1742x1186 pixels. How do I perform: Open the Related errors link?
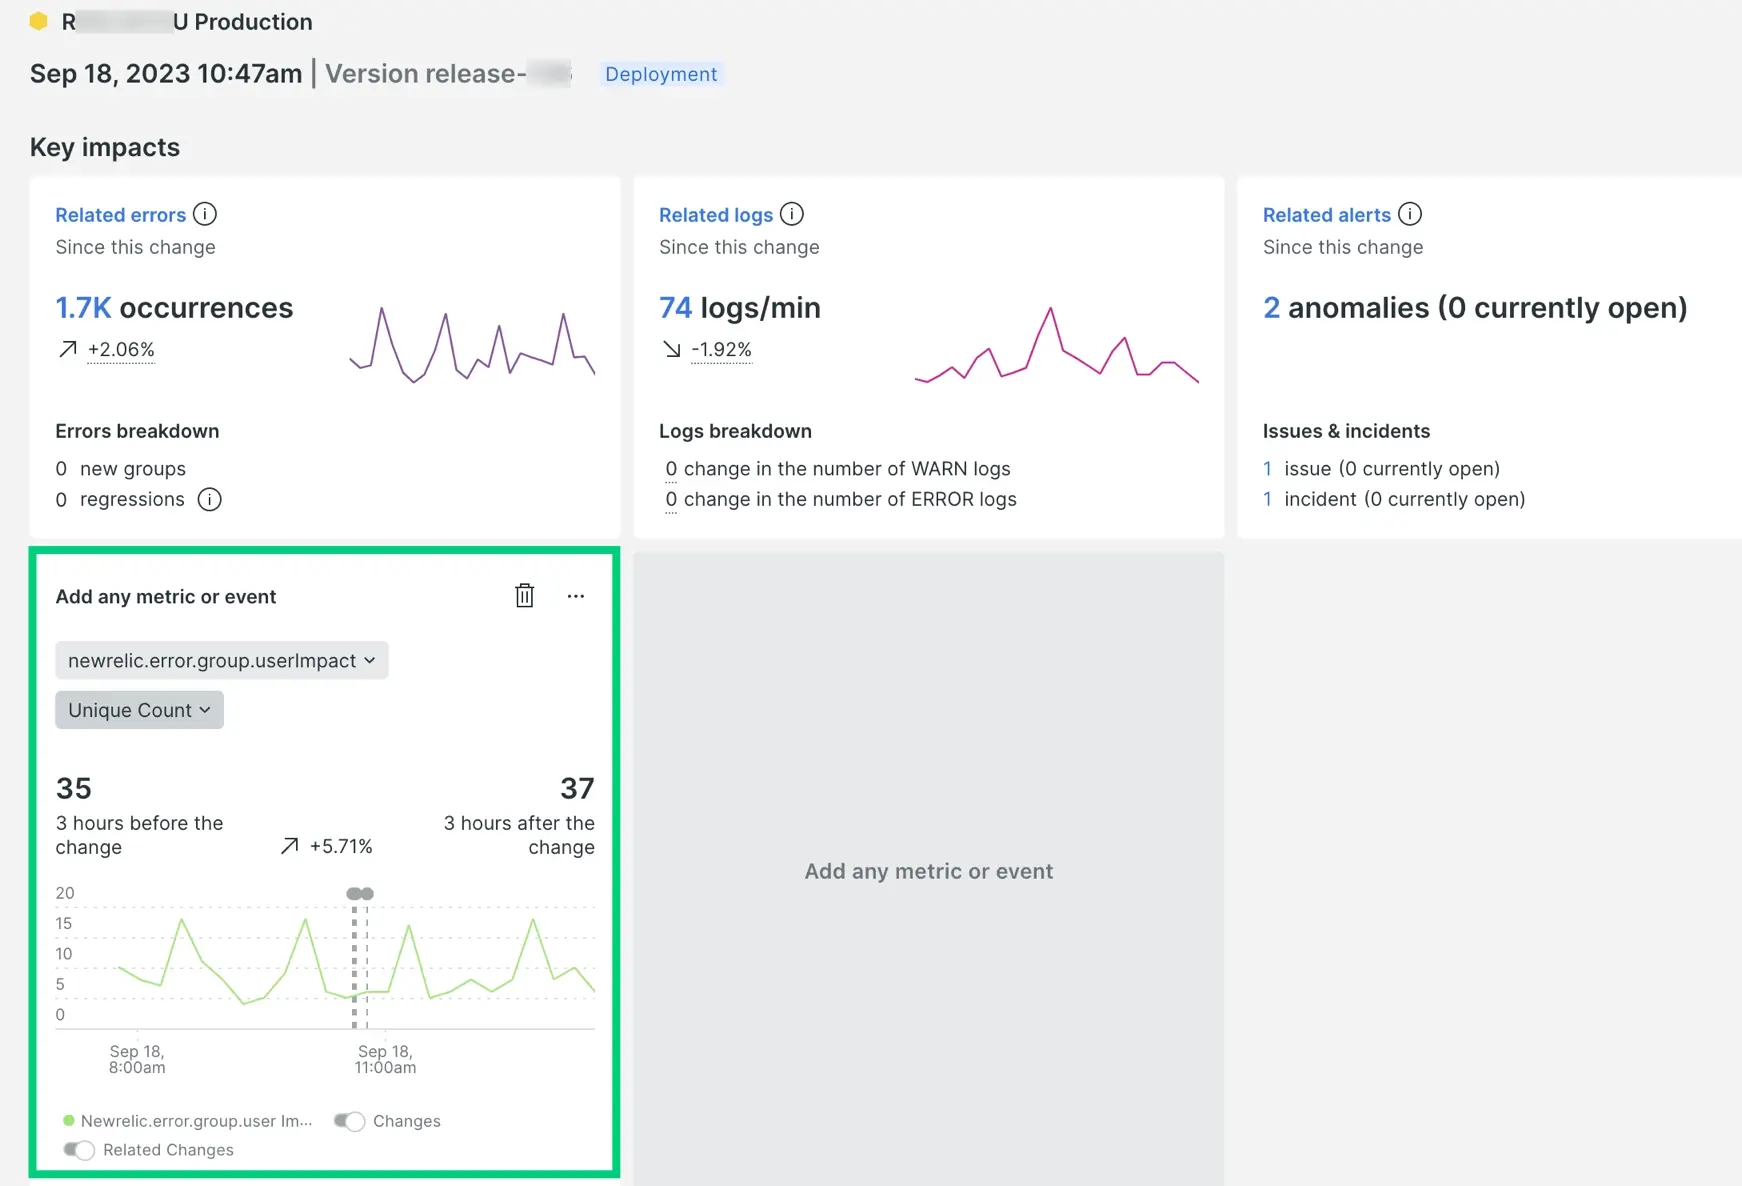tap(121, 215)
